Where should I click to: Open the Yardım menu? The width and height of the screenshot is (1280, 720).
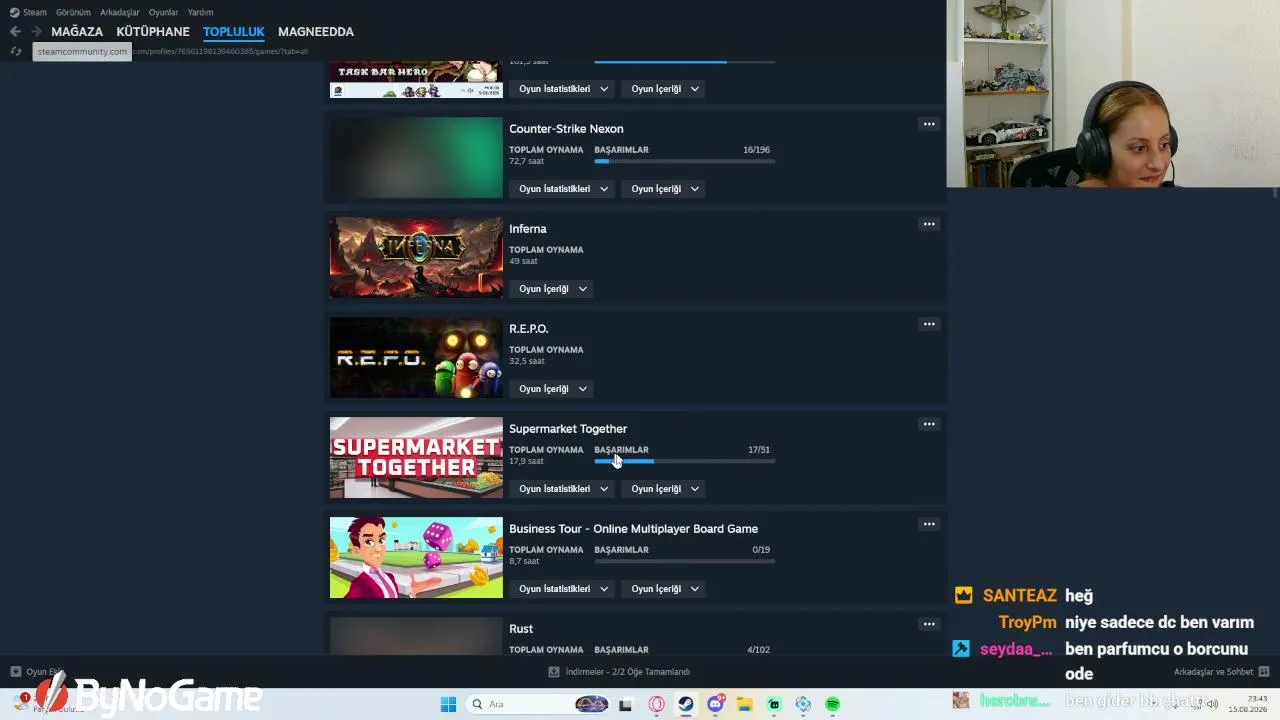[x=200, y=12]
